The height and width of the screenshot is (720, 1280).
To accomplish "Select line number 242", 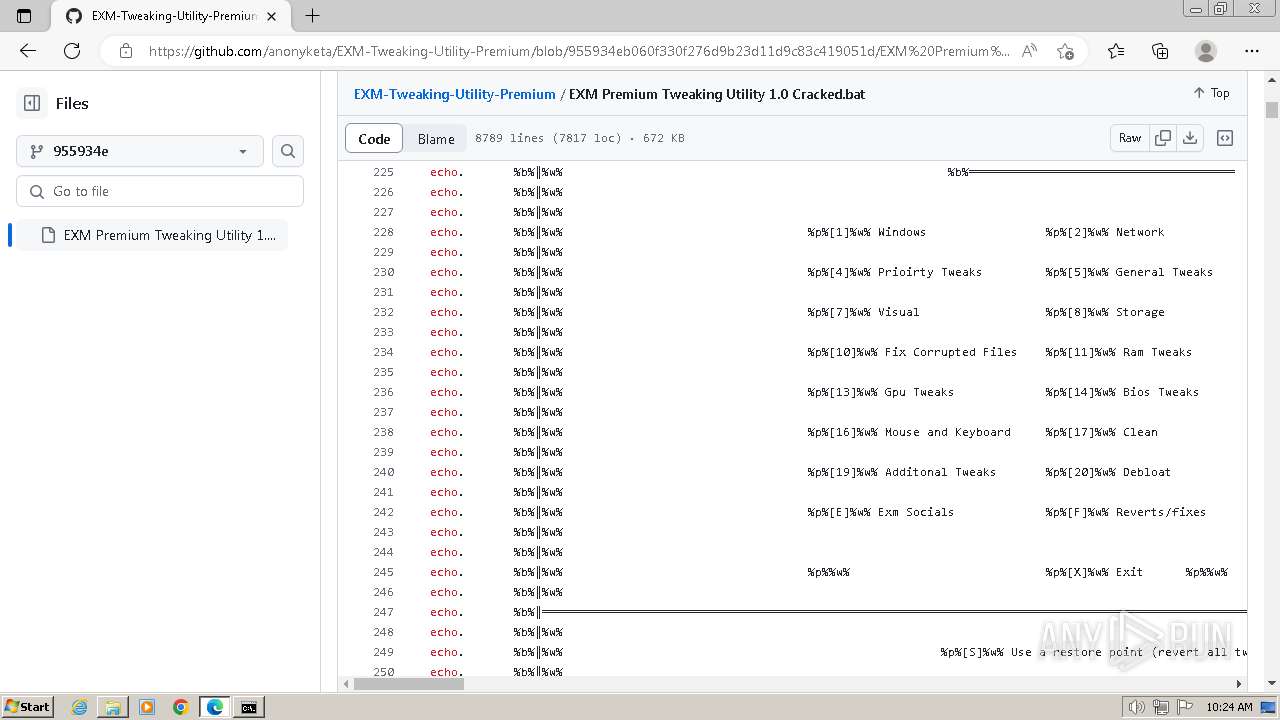I will coord(384,512).
